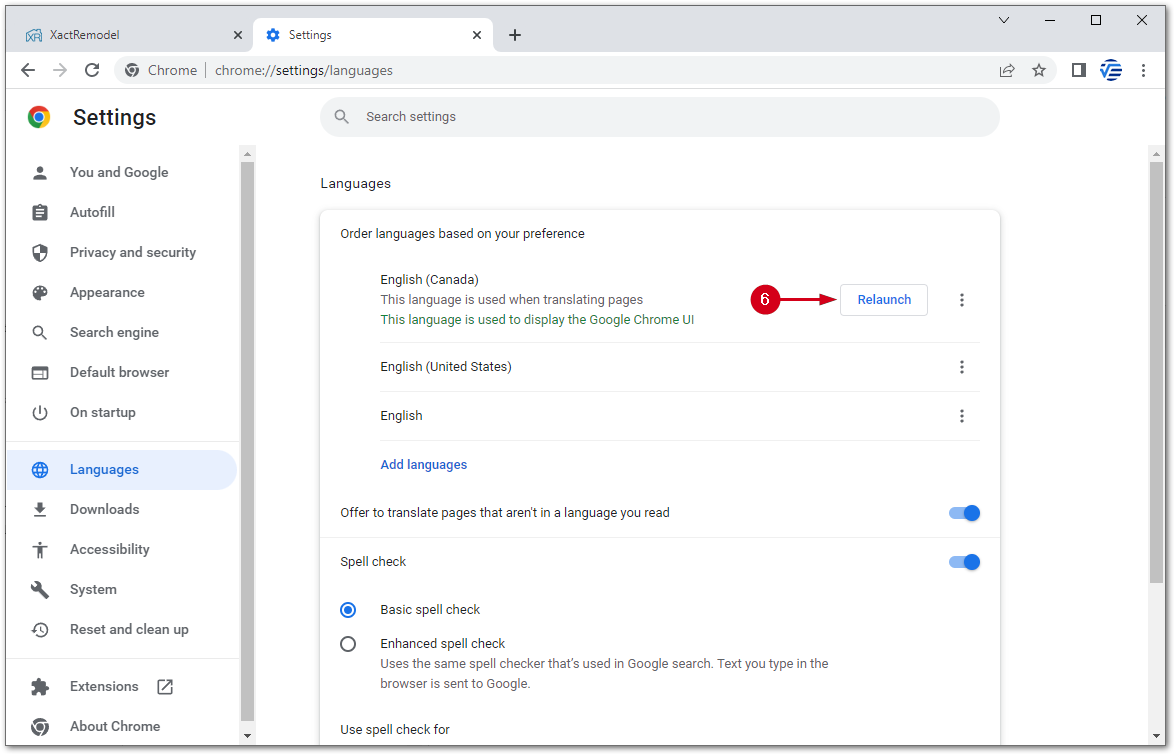The height and width of the screenshot is (755, 1175).
Task: Open a new tab with plus icon
Action: [x=515, y=35]
